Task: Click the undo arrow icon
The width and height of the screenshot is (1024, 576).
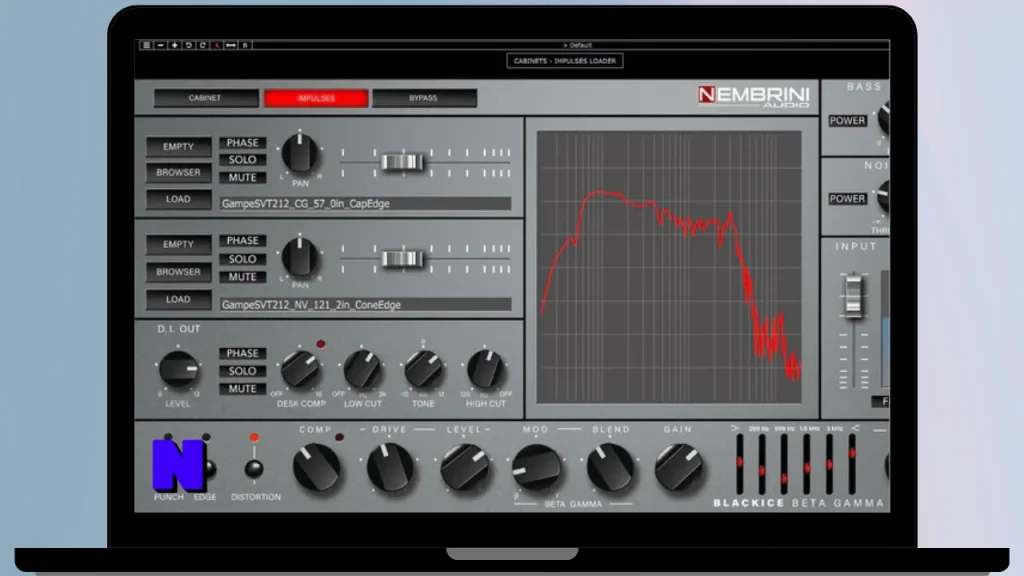Action: [189, 45]
